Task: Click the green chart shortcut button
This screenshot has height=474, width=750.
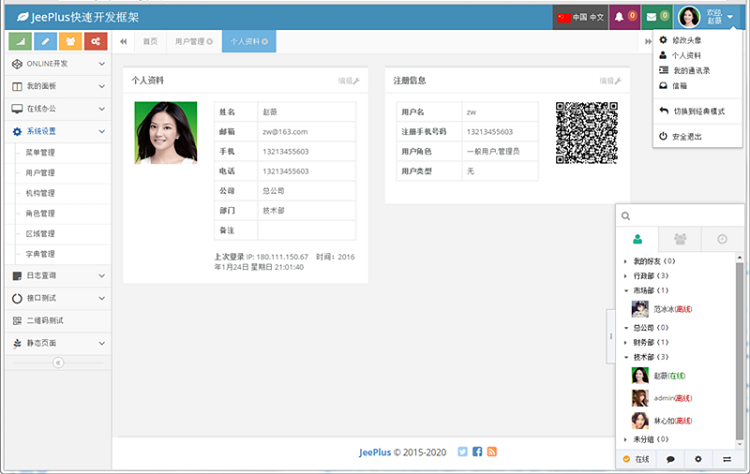Action: tap(19, 41)
